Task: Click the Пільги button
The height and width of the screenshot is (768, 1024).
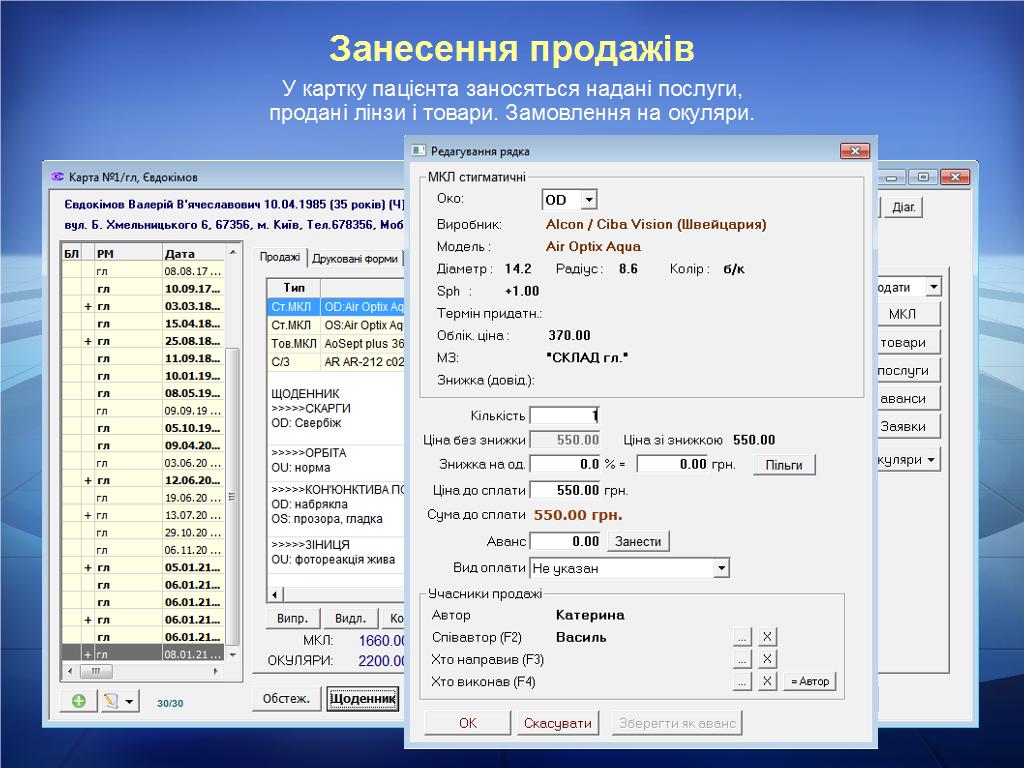Action: point(783,464)
